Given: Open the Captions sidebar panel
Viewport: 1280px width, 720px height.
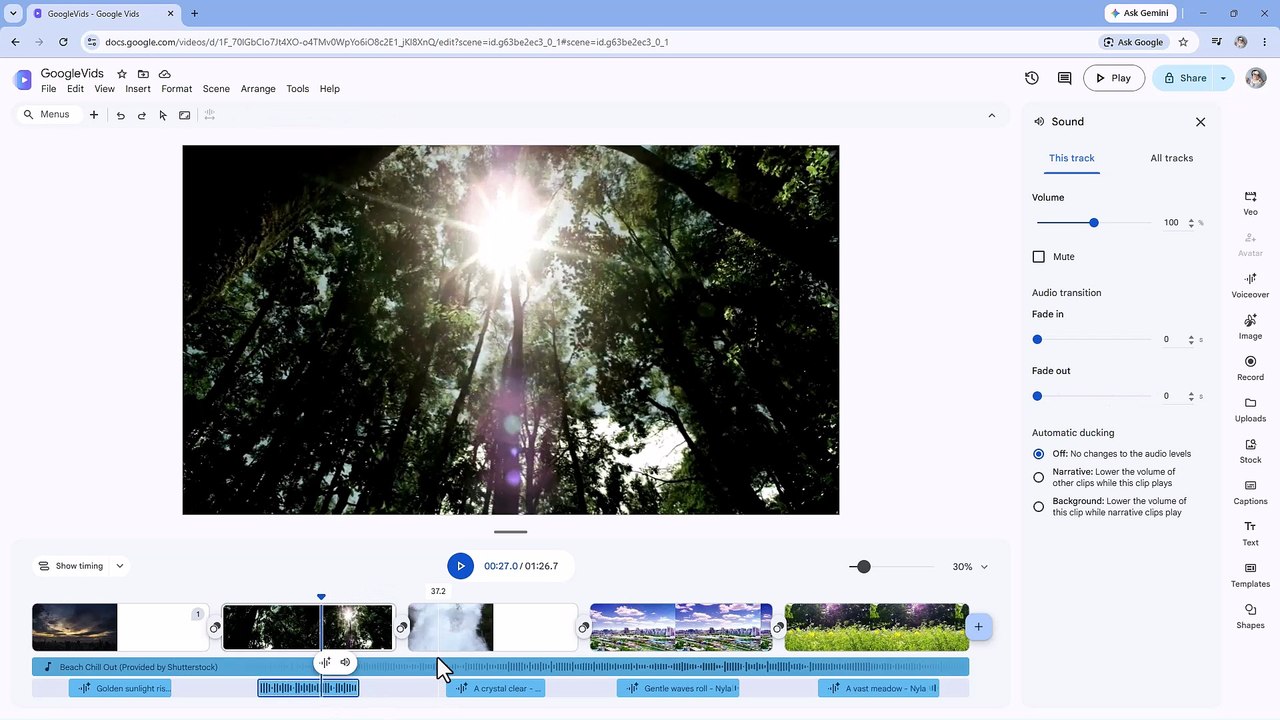Looking at the screenshot, I should coord(1250,492).
